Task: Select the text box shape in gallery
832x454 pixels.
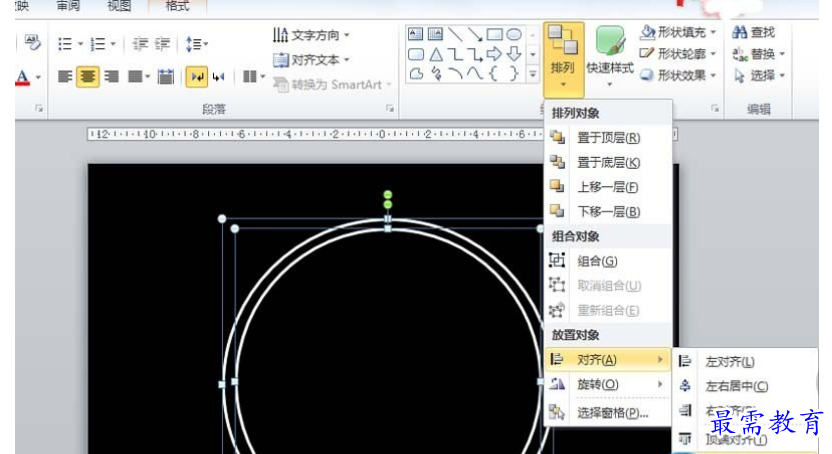Action: pyautogui.click(x=415, y=34)
